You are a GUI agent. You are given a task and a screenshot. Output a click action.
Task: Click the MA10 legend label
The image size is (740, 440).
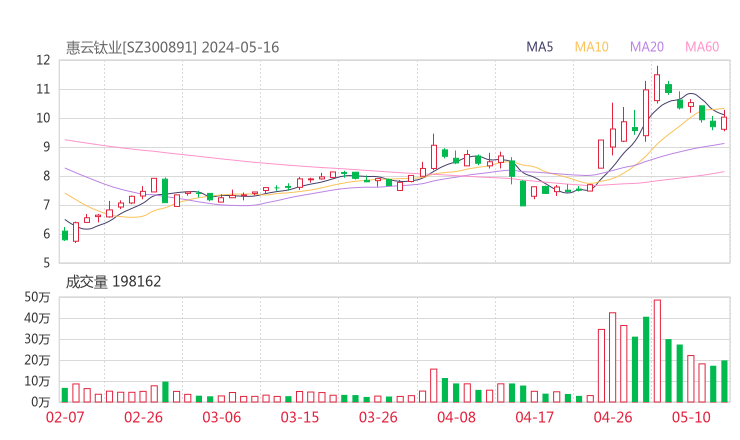591,47
